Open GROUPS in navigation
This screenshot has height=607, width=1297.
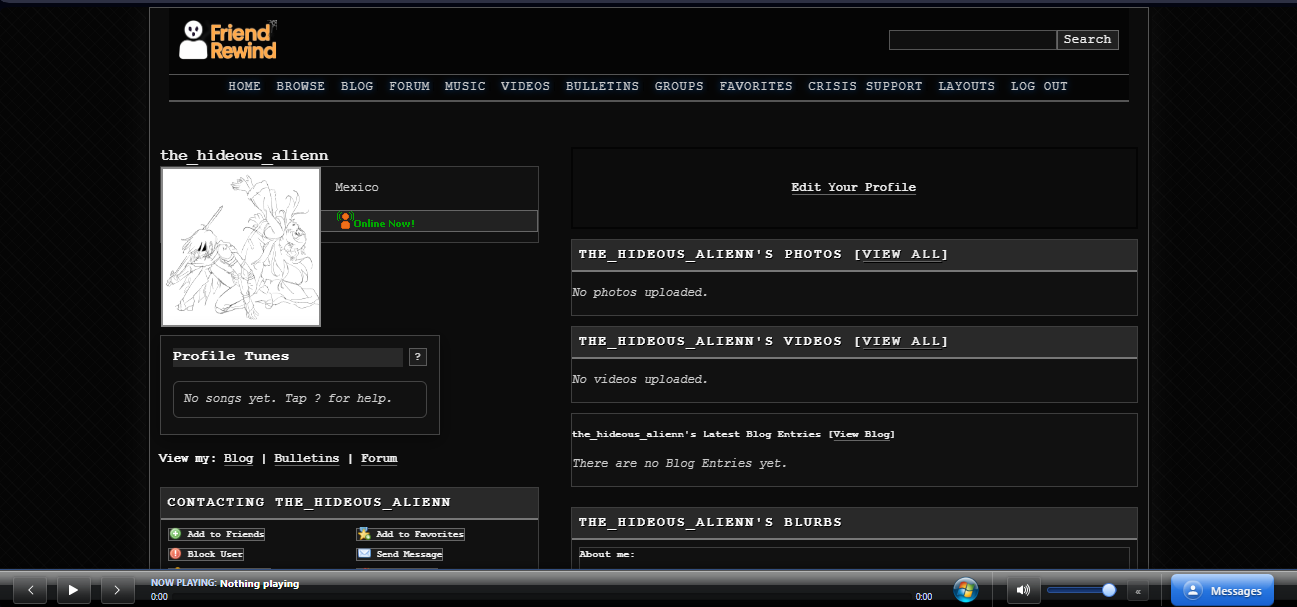679,86
